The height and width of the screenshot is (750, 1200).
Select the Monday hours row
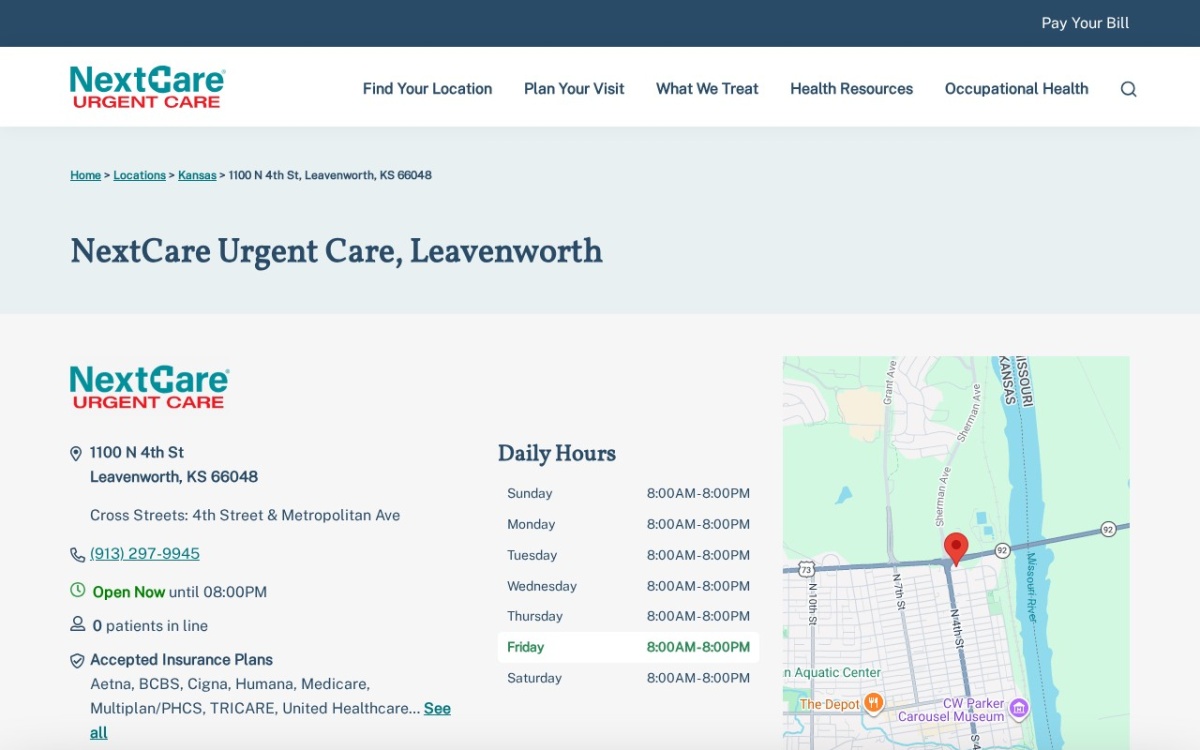(x=628, y=524)
